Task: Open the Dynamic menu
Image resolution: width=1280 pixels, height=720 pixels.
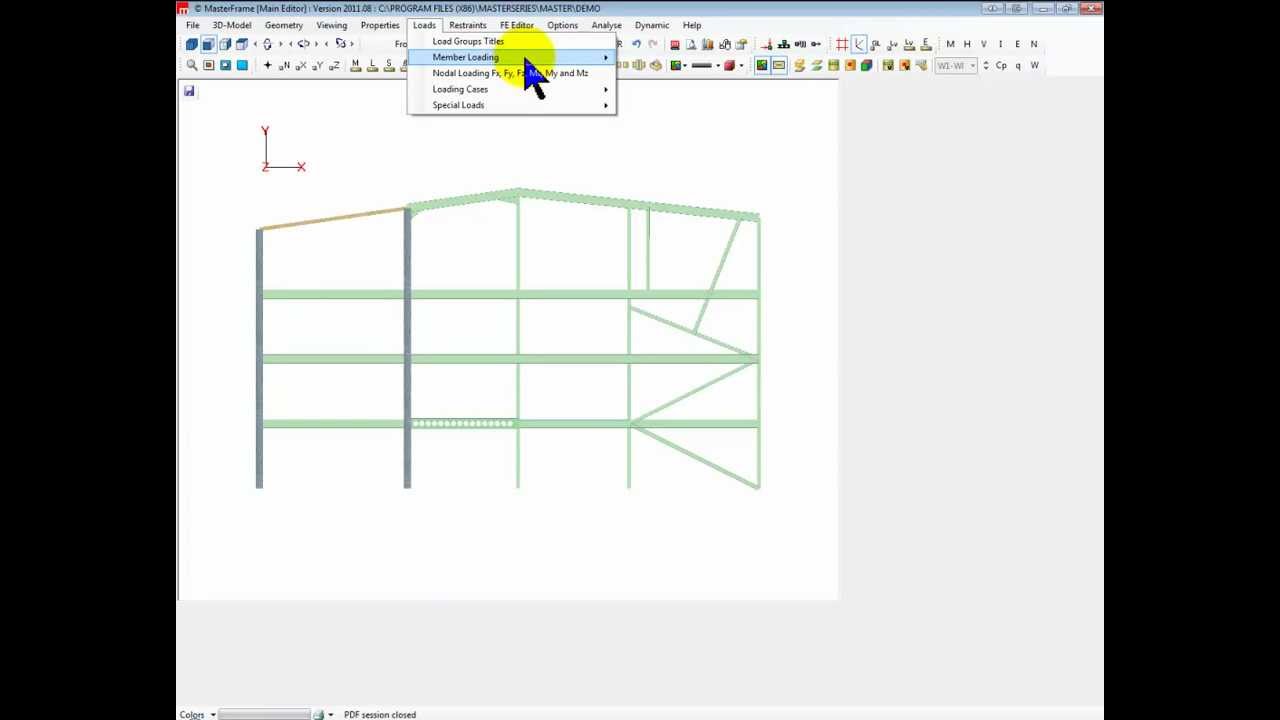Action: pyautogui.click(x=652, y=25)
